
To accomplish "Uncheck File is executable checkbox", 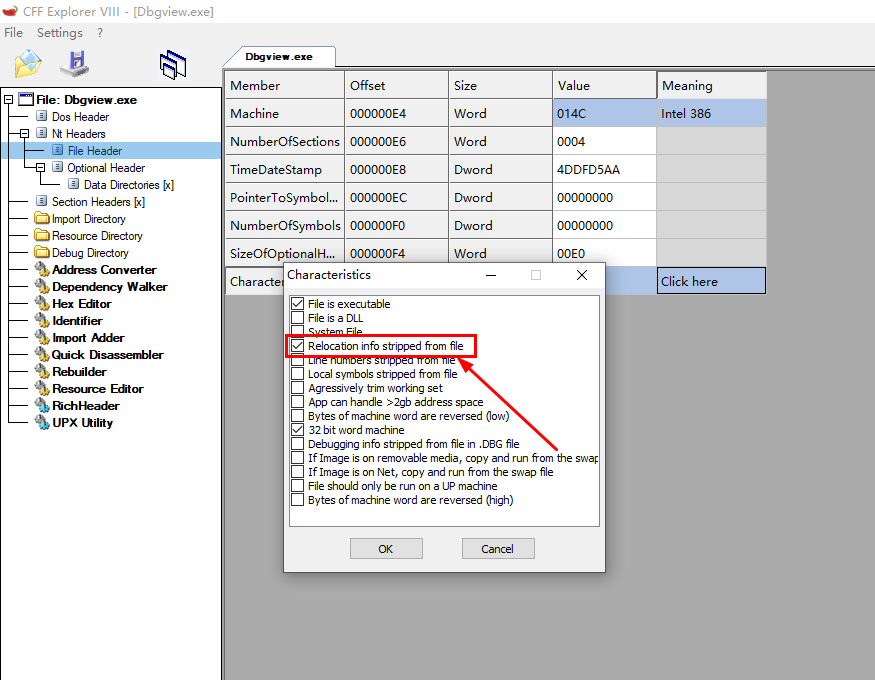I will click(297, 303).
